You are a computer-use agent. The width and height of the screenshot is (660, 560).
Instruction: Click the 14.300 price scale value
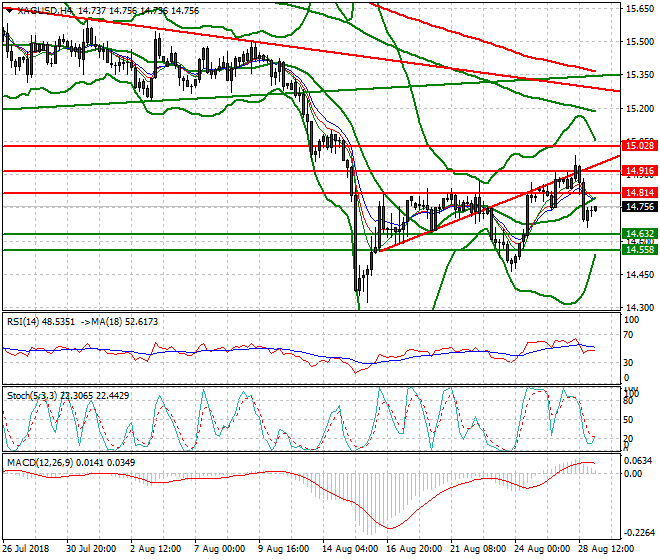click(640, 308)
